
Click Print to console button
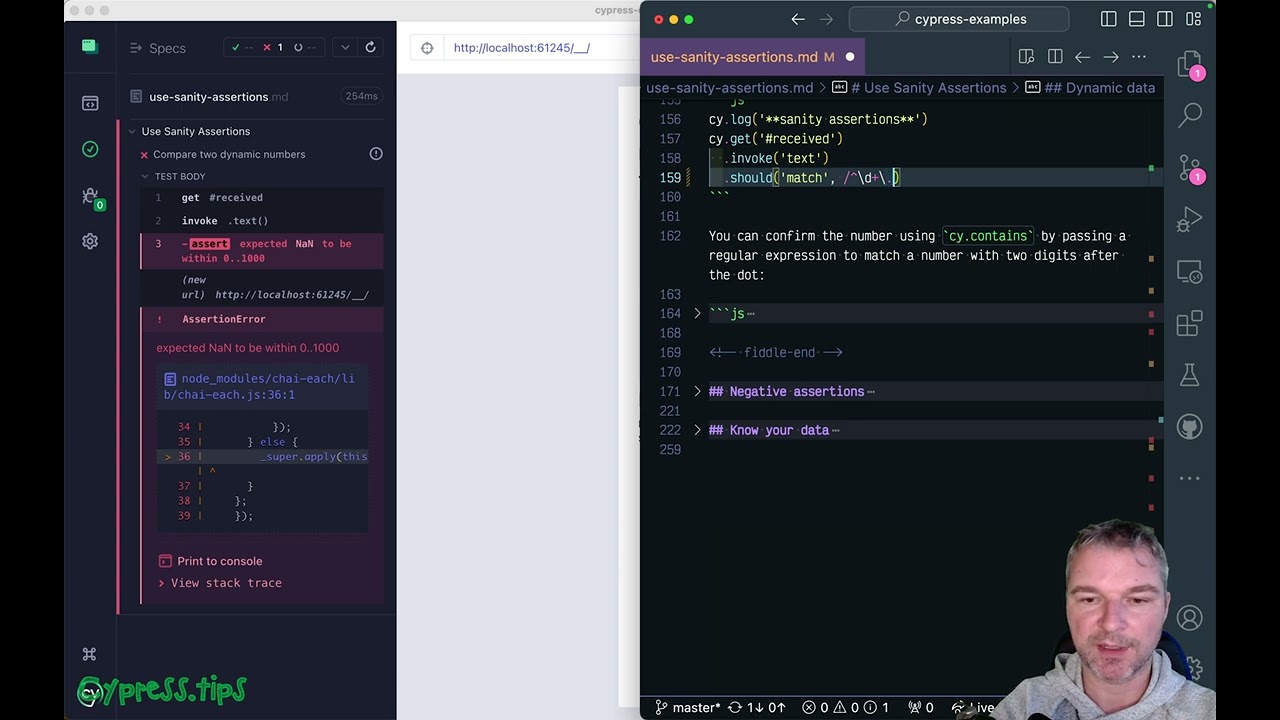[211, 561]
